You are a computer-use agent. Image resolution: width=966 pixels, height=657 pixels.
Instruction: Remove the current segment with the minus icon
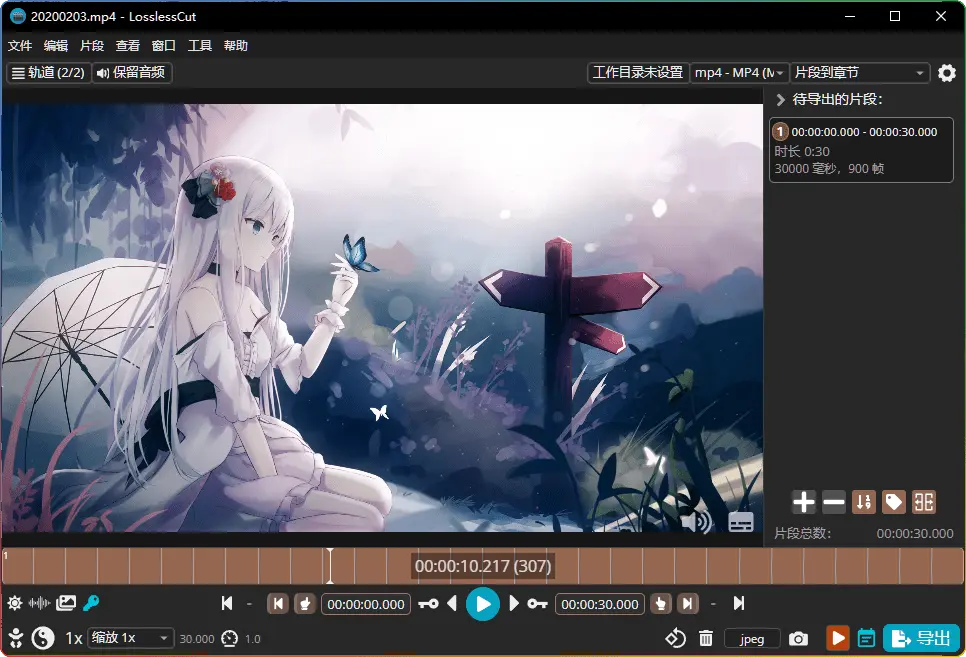tap(834, 502)
